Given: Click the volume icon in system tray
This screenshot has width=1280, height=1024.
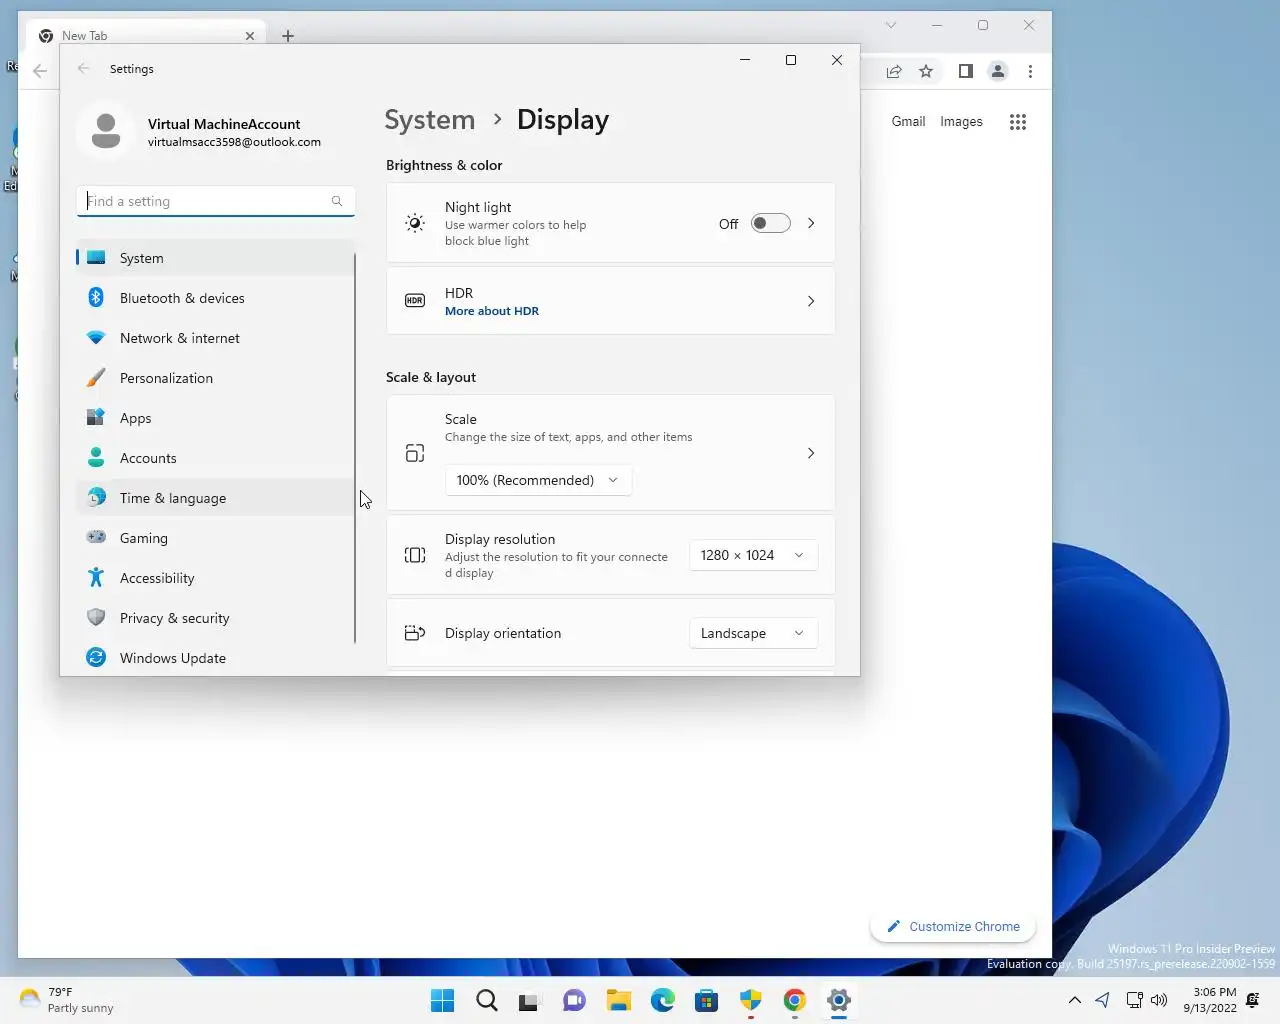Looking at the screenshot, I should point(1159,1000).
